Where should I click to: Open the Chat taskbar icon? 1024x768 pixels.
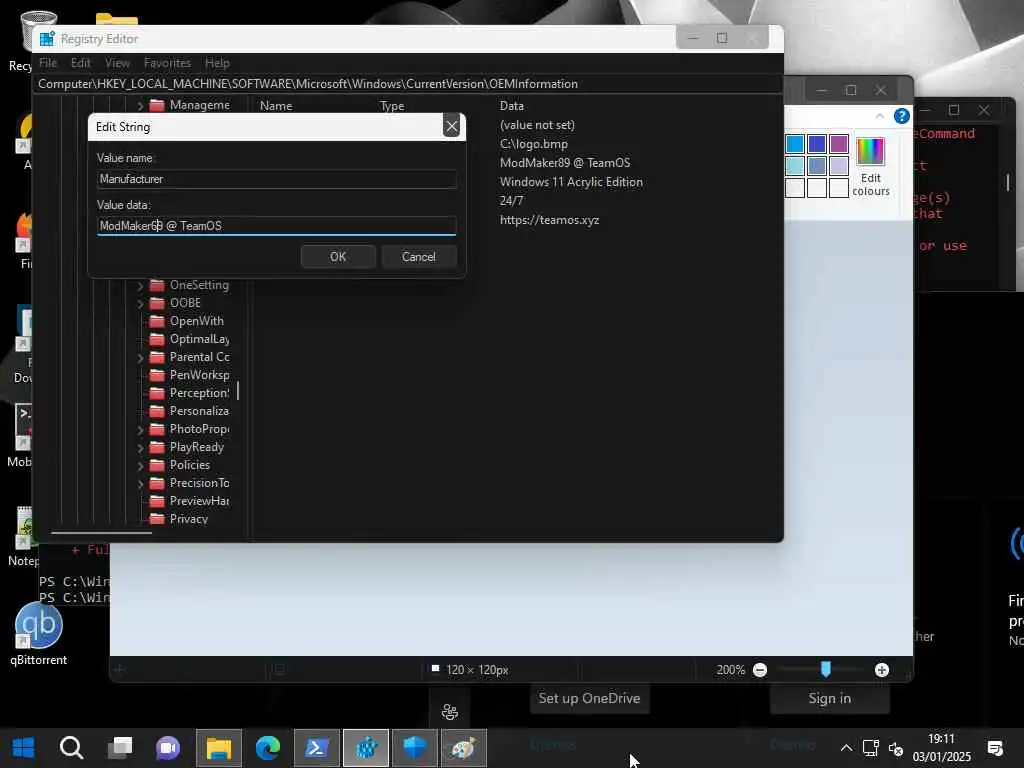[168, 748]
